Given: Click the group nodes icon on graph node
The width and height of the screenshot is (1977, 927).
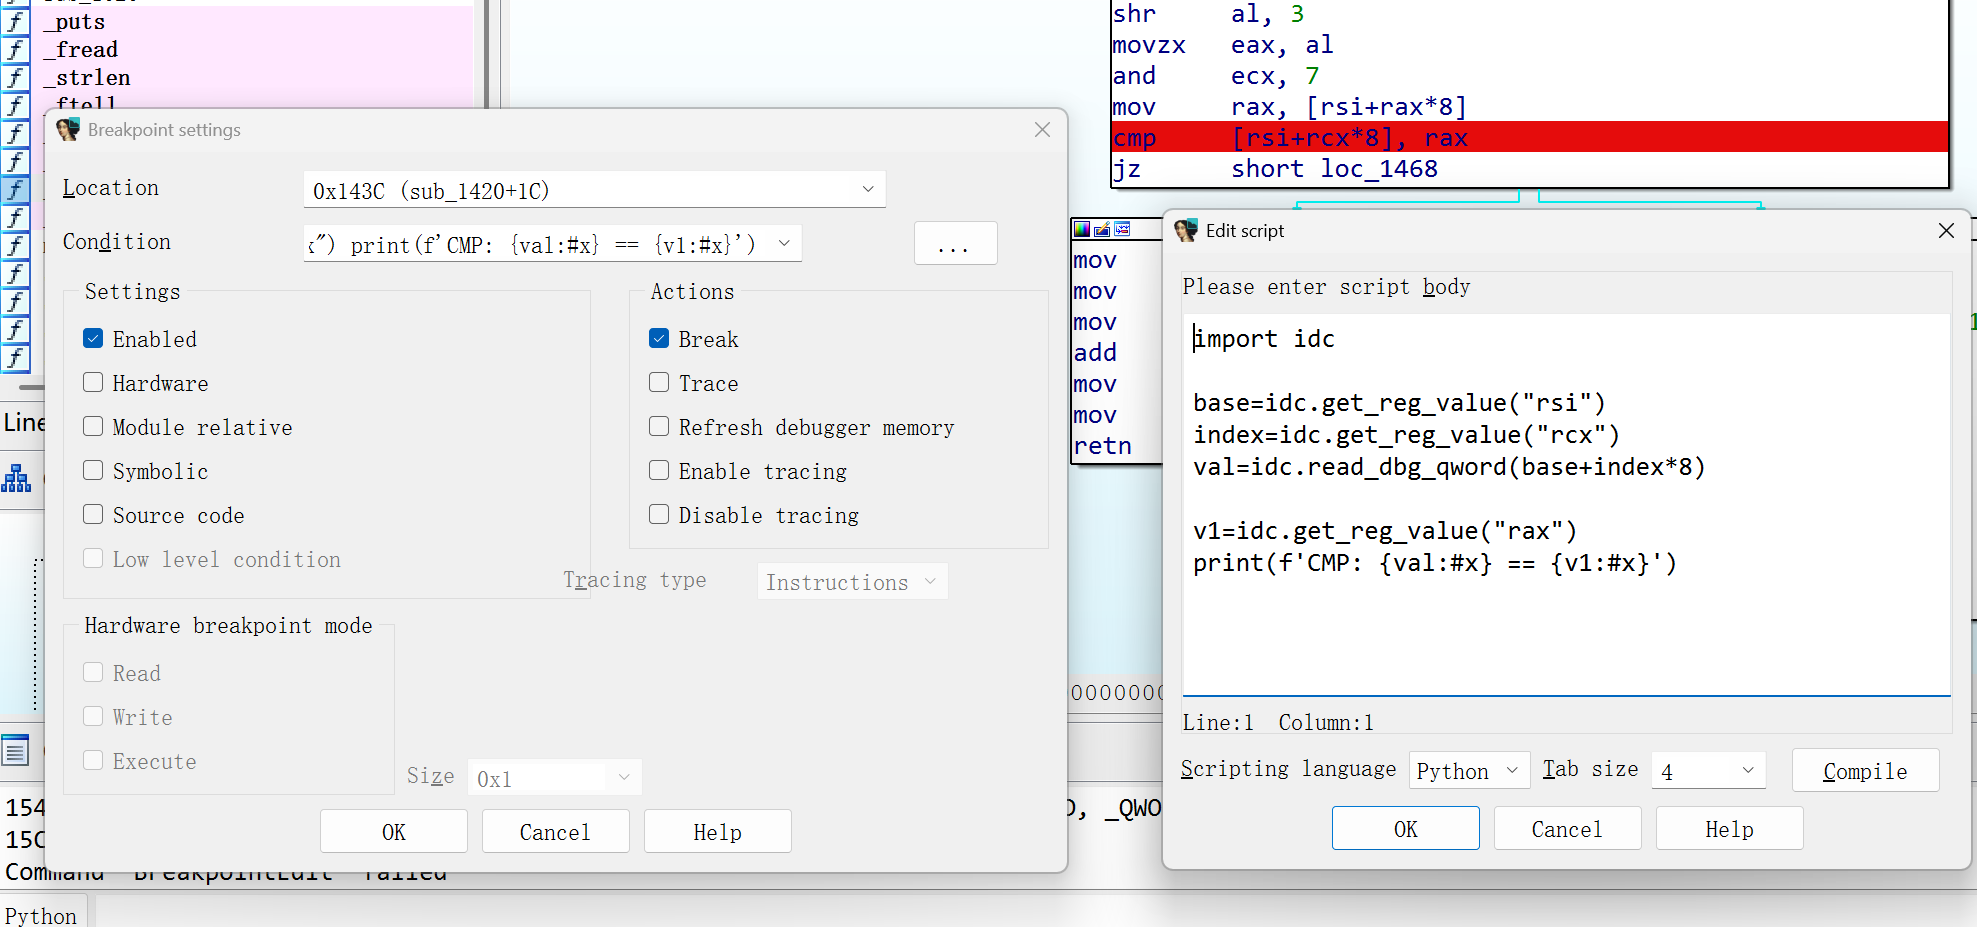Looking at the screenshot, I should tap(1123, 229).
